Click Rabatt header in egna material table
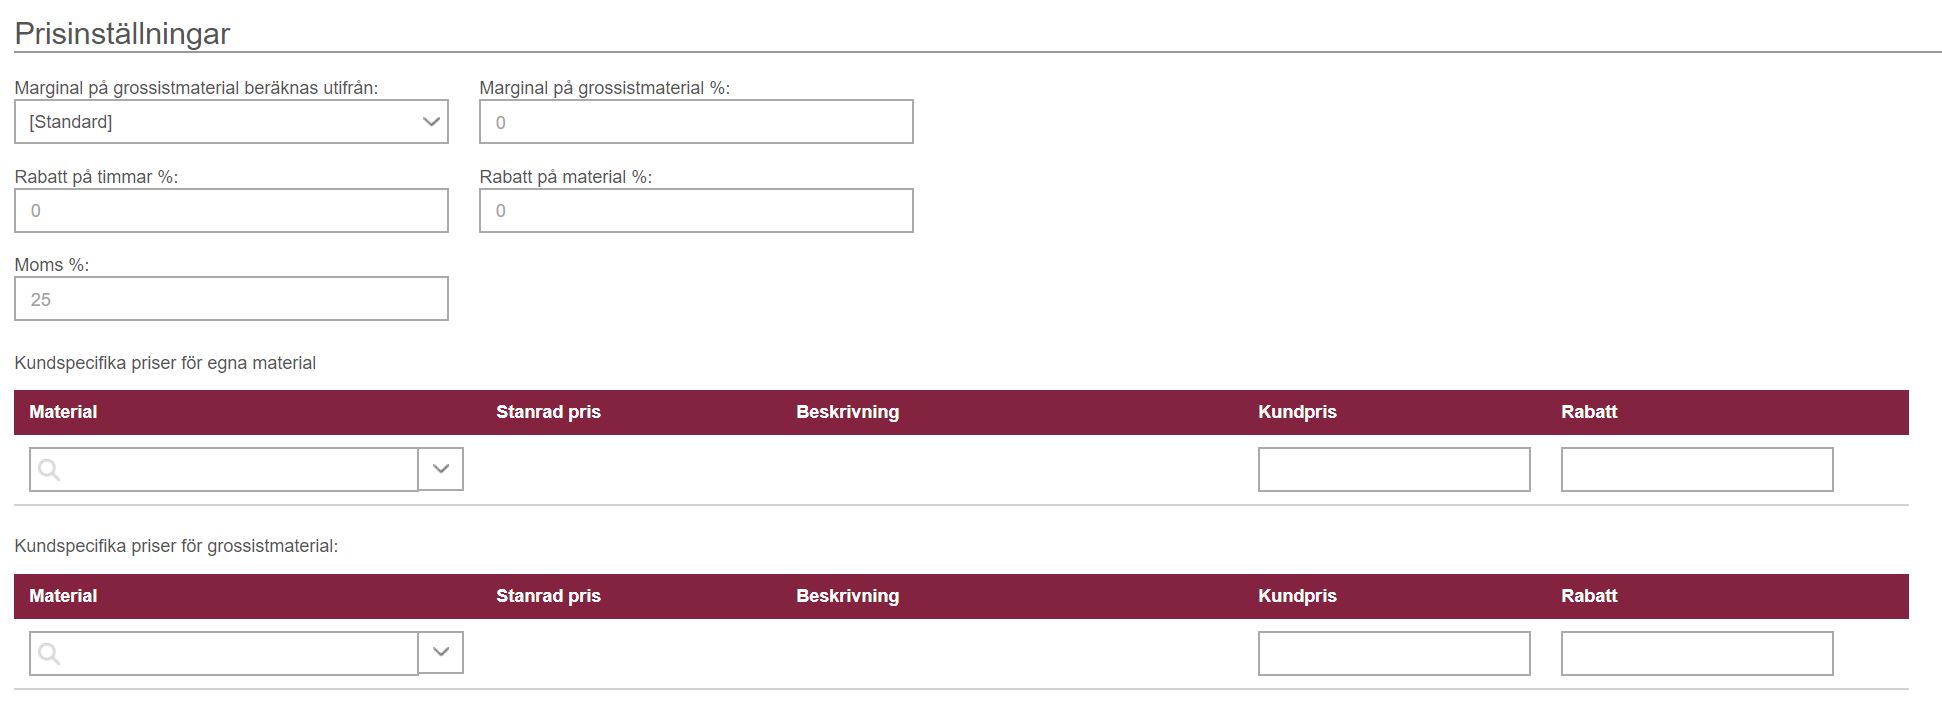Viewport: 1942px width, 724px height. [x=1589, y=412]
